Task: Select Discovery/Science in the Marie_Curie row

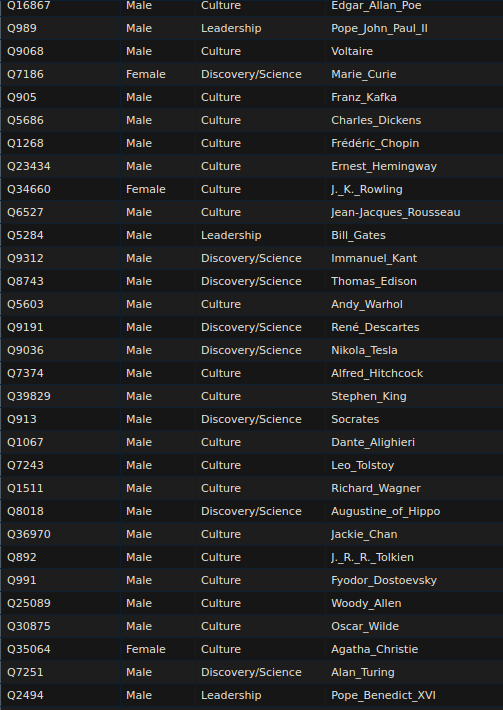Action: tap(260, 74)
